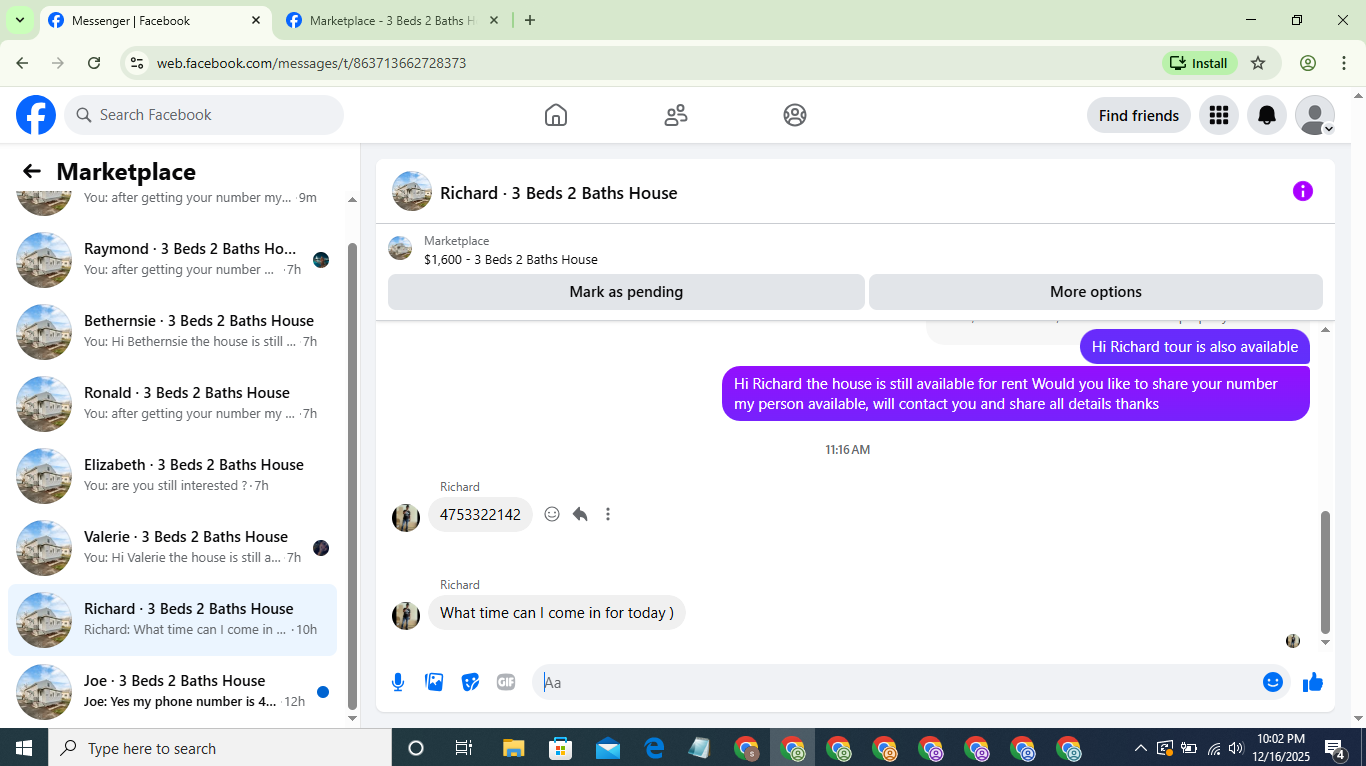This screenshot has width=1366, height=766.
Task: Open a new browser tab
Action: tap(530, 20)
